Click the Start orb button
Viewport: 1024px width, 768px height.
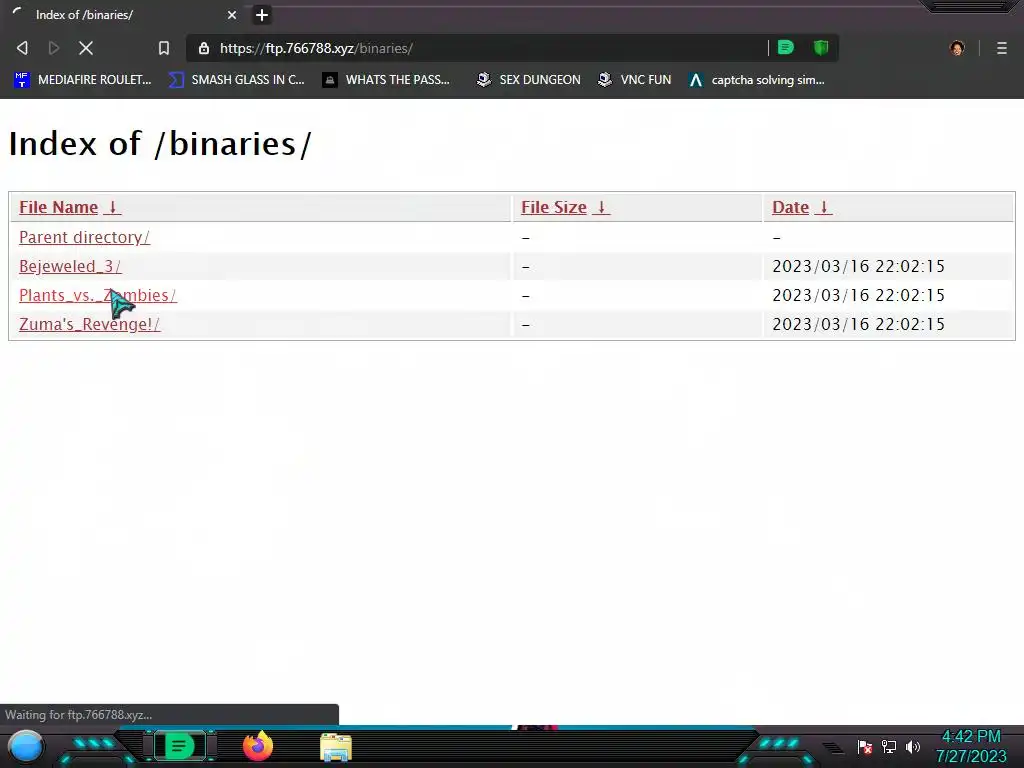click(26, 746)
